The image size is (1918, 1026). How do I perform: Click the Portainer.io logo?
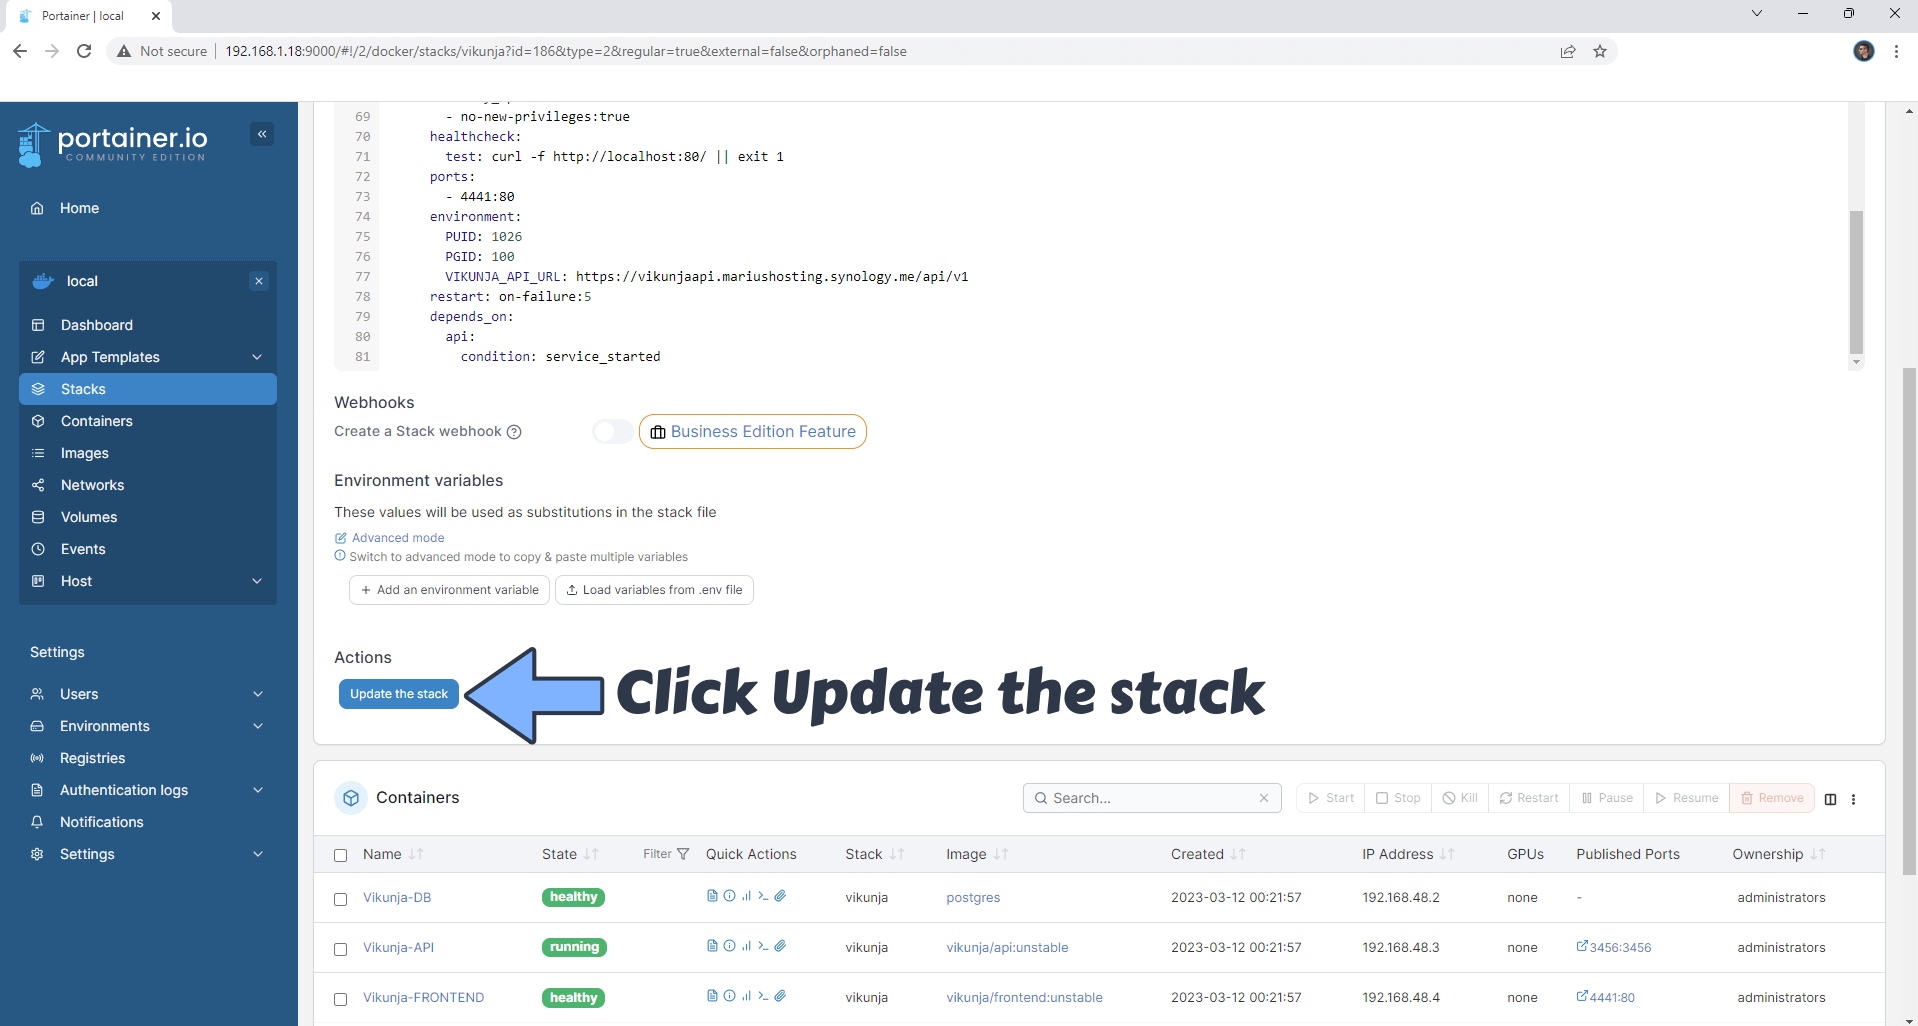point(113,145)
